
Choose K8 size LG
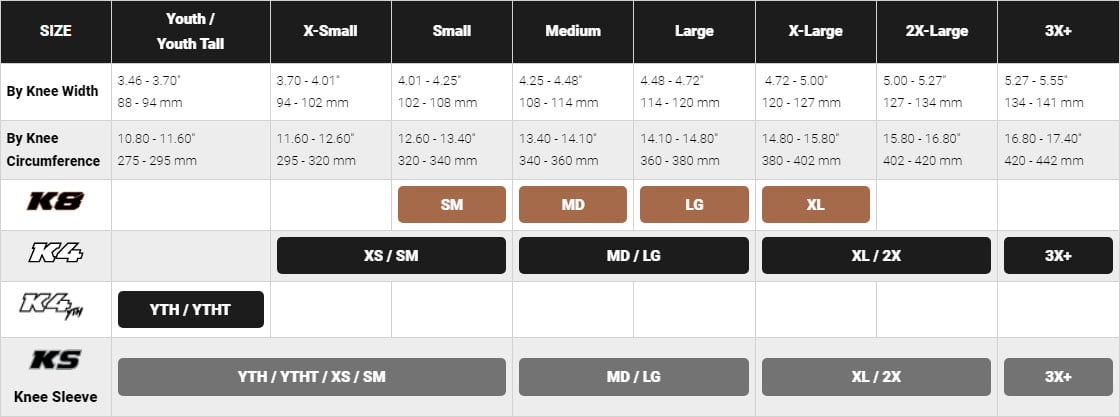click(694, 204)
